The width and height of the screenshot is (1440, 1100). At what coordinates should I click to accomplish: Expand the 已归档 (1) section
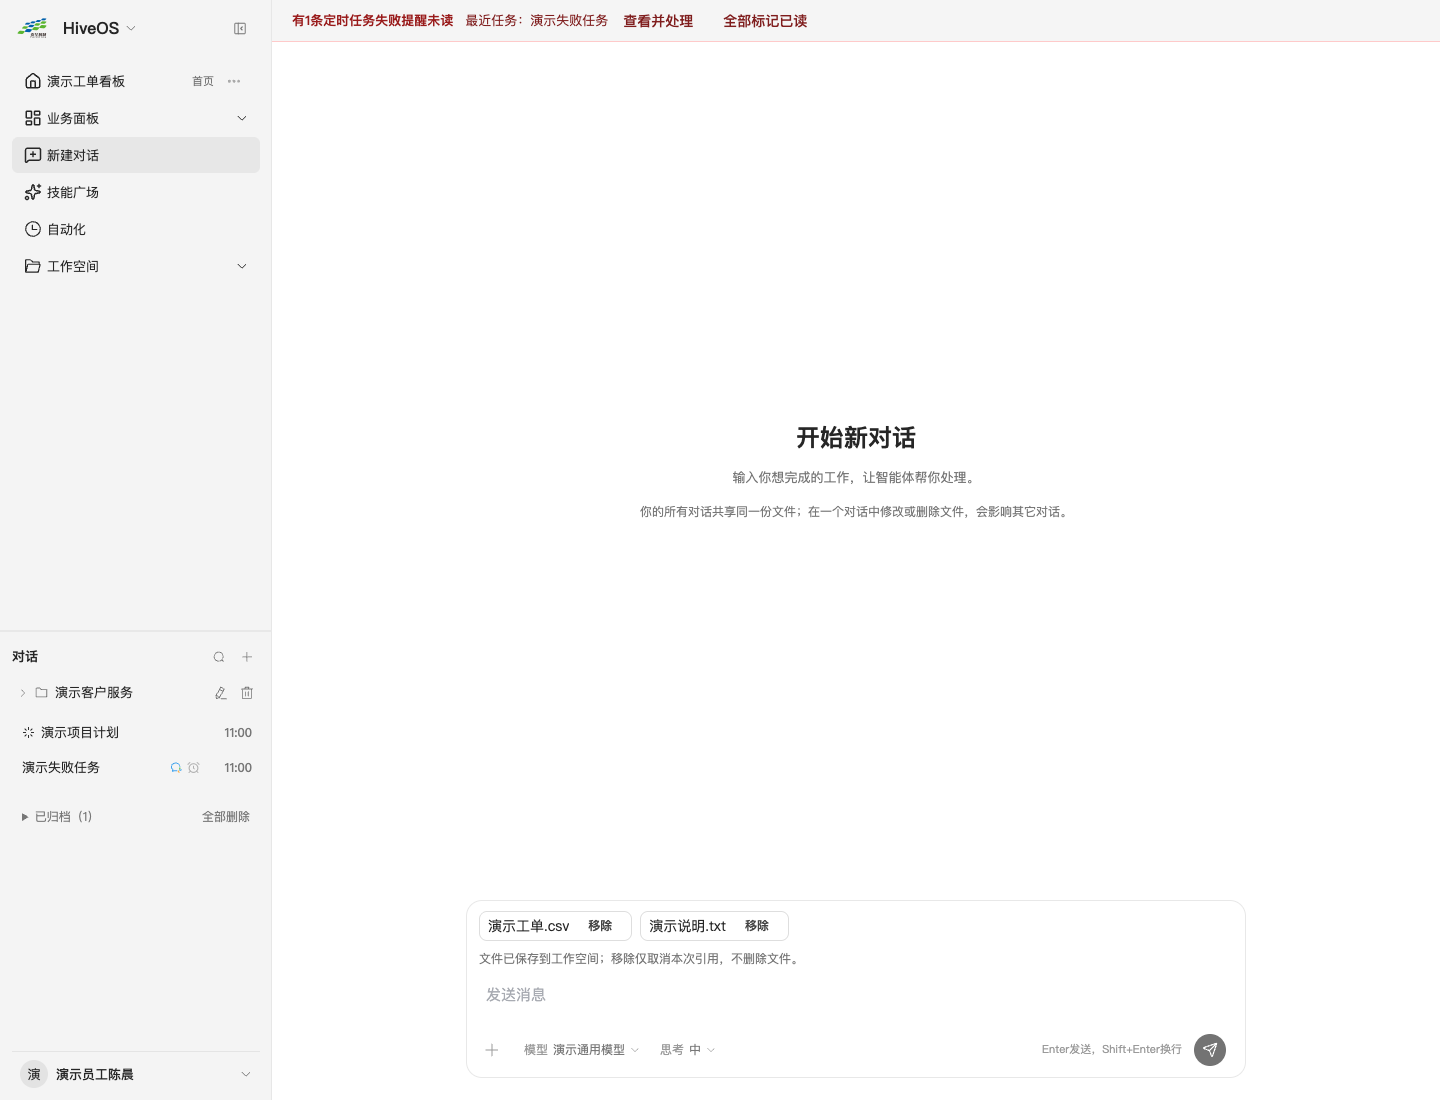click(57, 817)
